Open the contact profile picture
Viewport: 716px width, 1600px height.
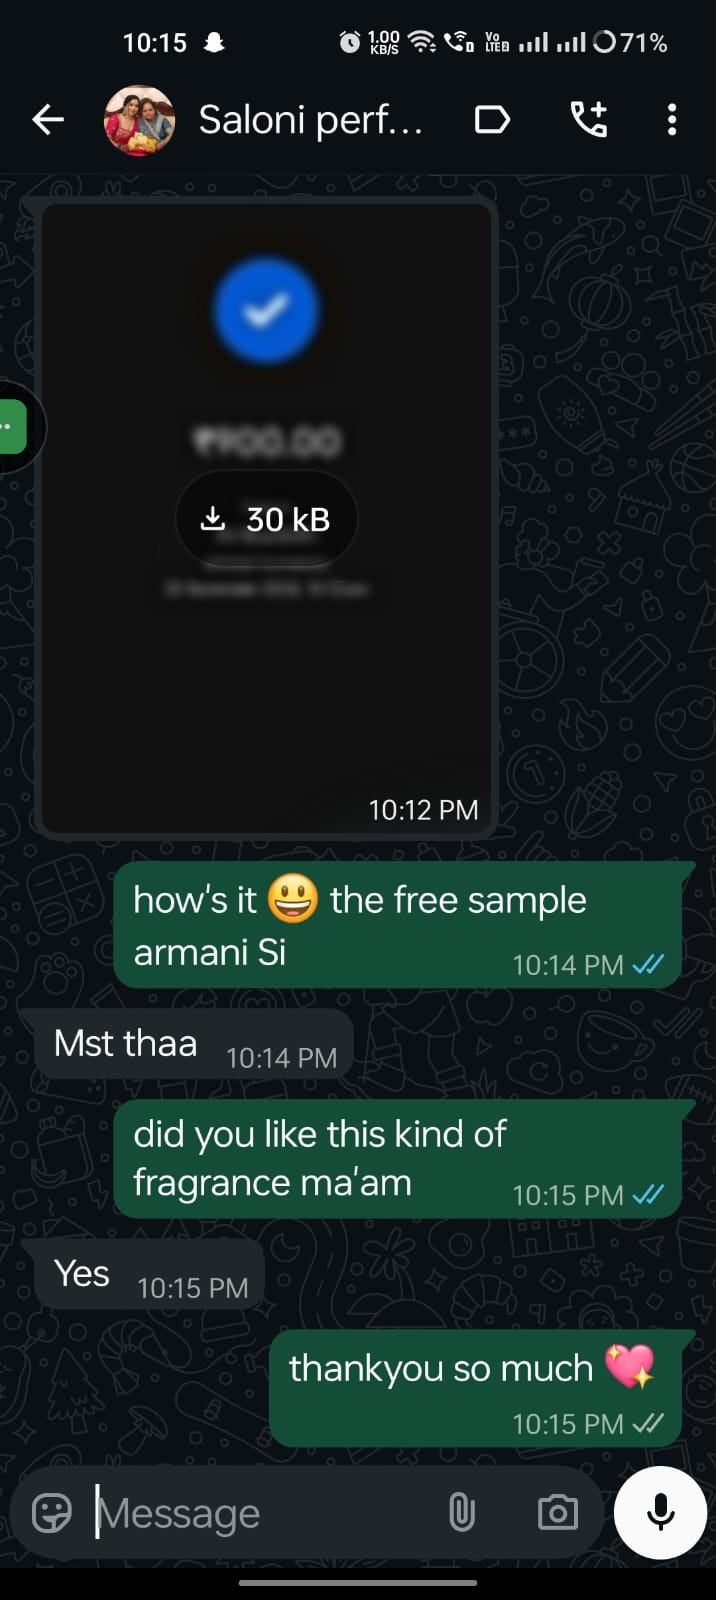[139, 121]
